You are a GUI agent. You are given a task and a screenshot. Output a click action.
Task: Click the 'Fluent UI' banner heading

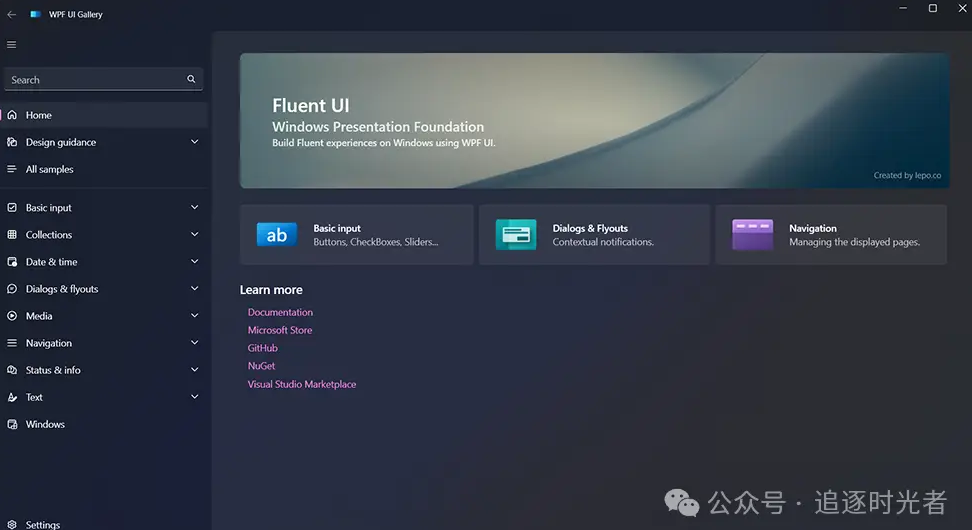tap(311, 105)
